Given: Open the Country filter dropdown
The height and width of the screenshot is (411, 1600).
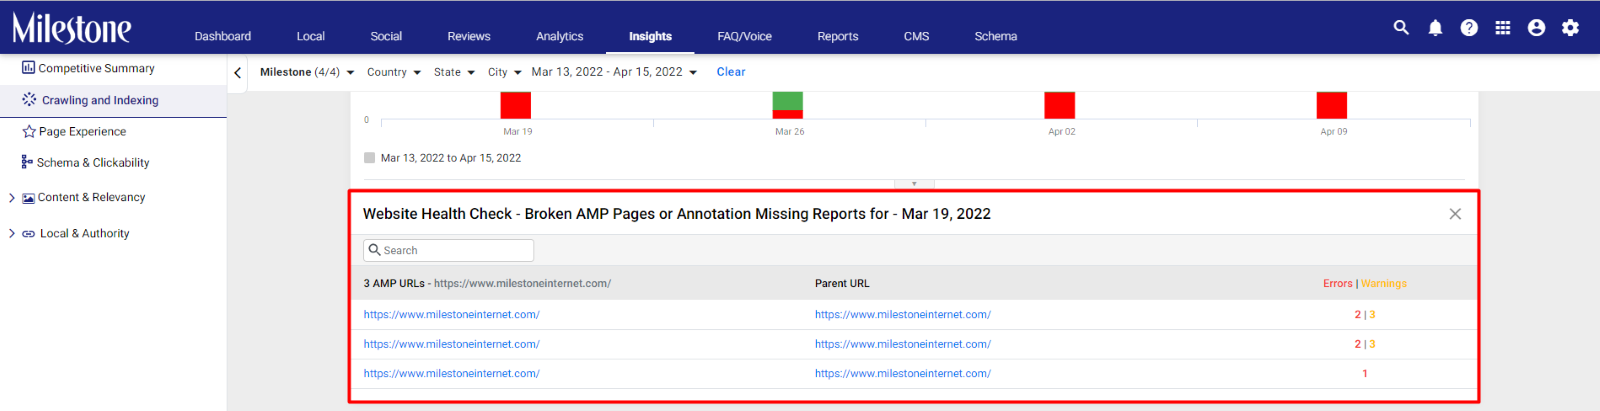Looking at the screenshot, I should 394,72.
